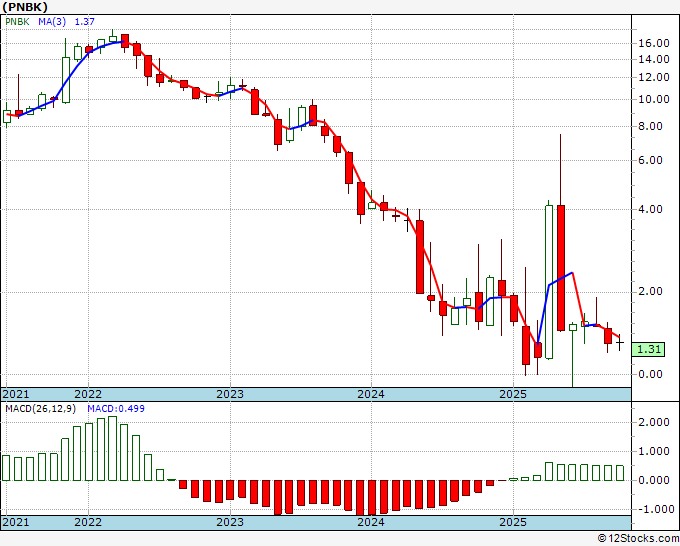This screenshot has height=546, width=680.
Task: Click the MA(3) indicator label
Action: (x=52, y=22)
